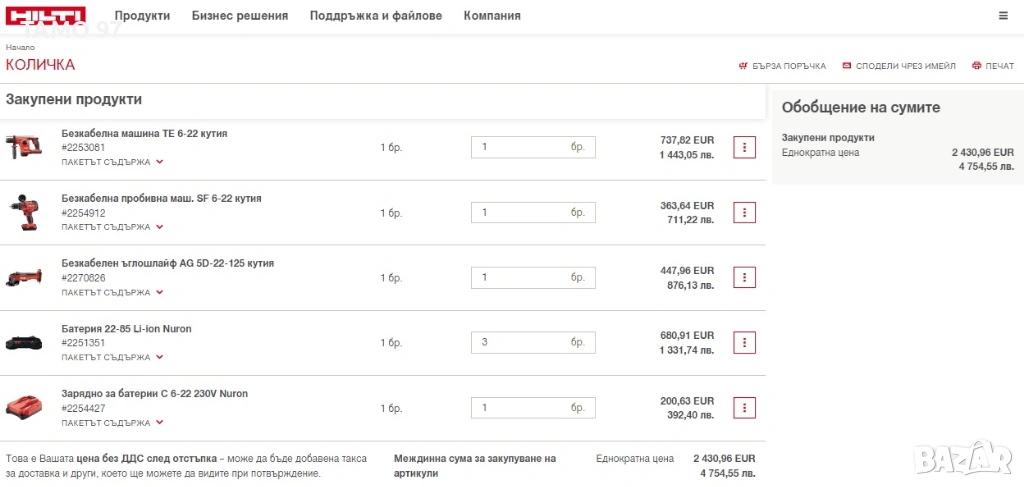The height and width of the screenshot is (487, 1024).
Task: Open the Поддръжка и файлове menu
Action: tap(376, 16)
